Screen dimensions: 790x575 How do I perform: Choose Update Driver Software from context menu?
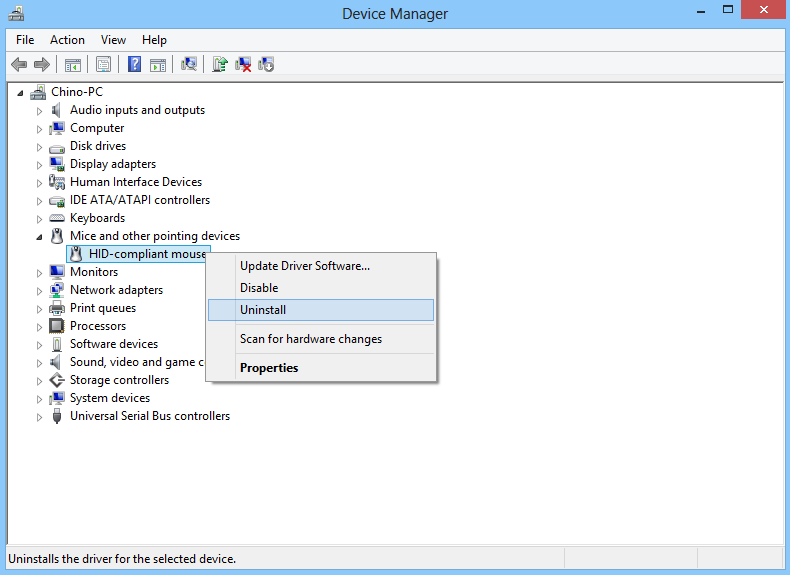point(321,266)
